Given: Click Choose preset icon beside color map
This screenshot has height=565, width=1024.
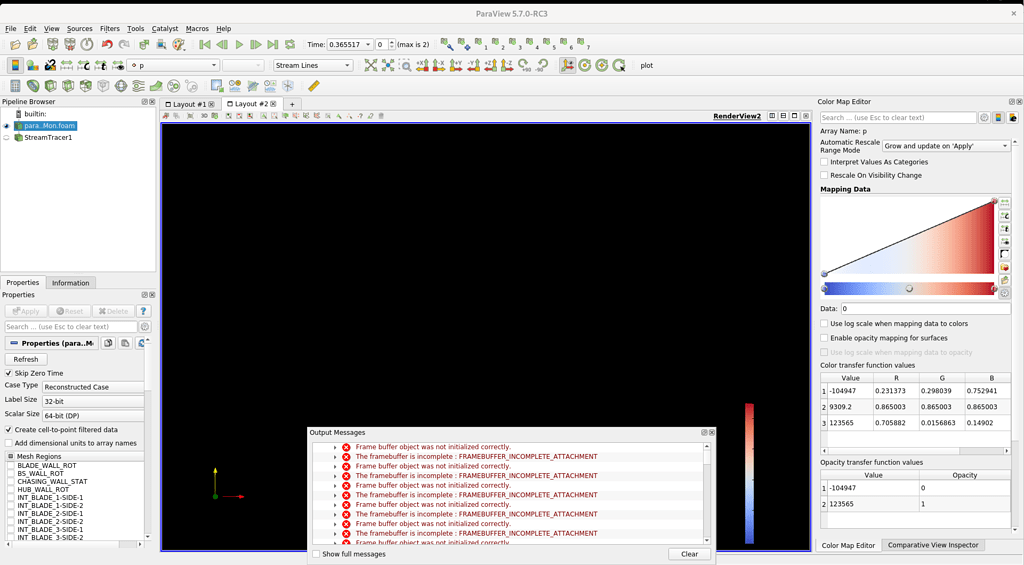Looking at the screenshot, I should click(1004, 267).
